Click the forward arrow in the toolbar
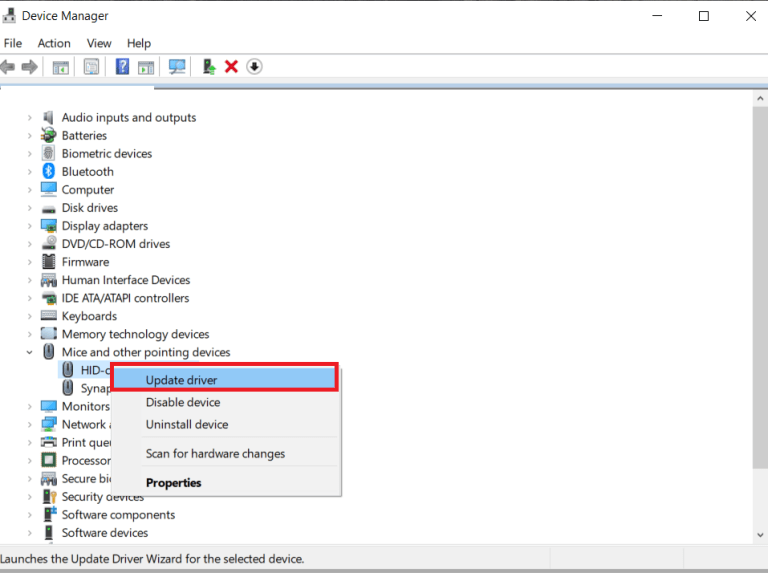The image size is (768, 573). point(29,67)
